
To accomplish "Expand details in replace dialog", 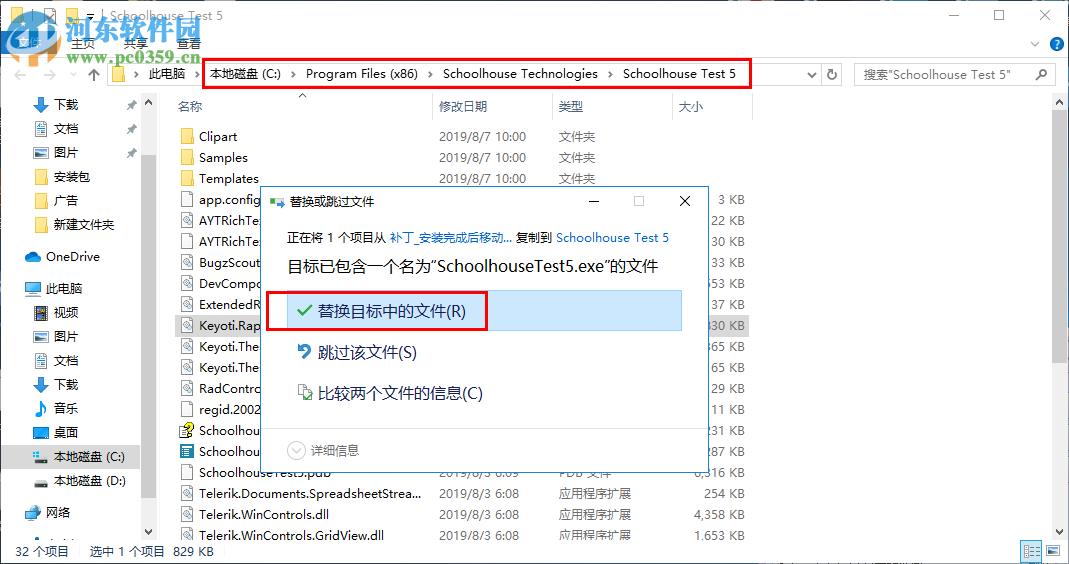I will 323,450.
